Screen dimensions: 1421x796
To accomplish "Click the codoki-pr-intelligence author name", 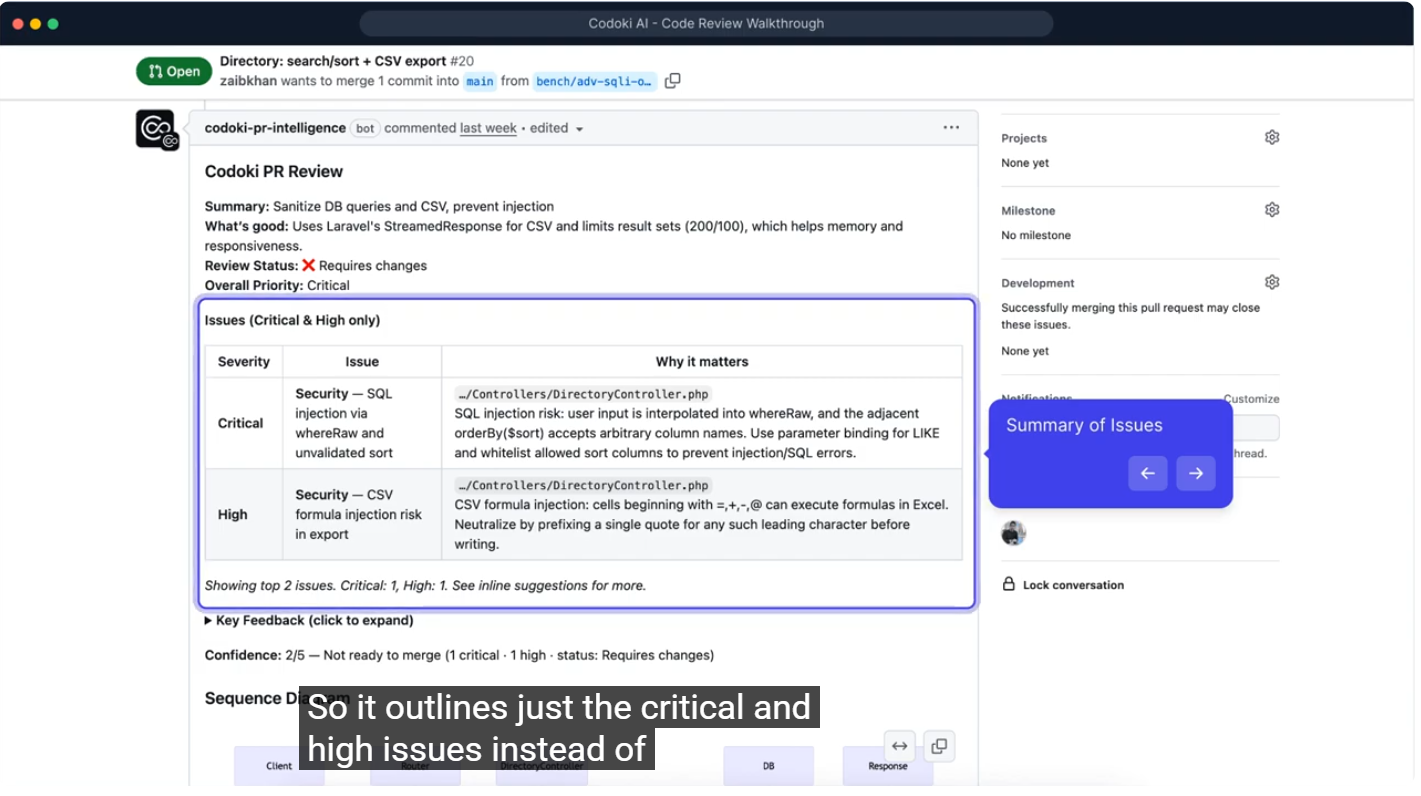I will pyautogui.click(x=275, y=128).
